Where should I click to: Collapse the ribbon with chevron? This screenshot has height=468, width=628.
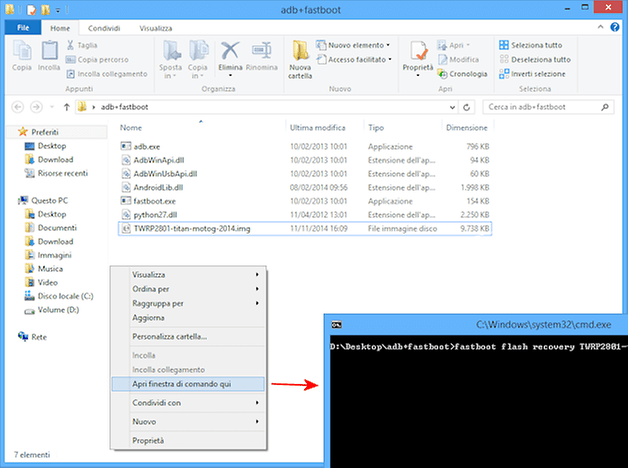[x=600, y=27]
